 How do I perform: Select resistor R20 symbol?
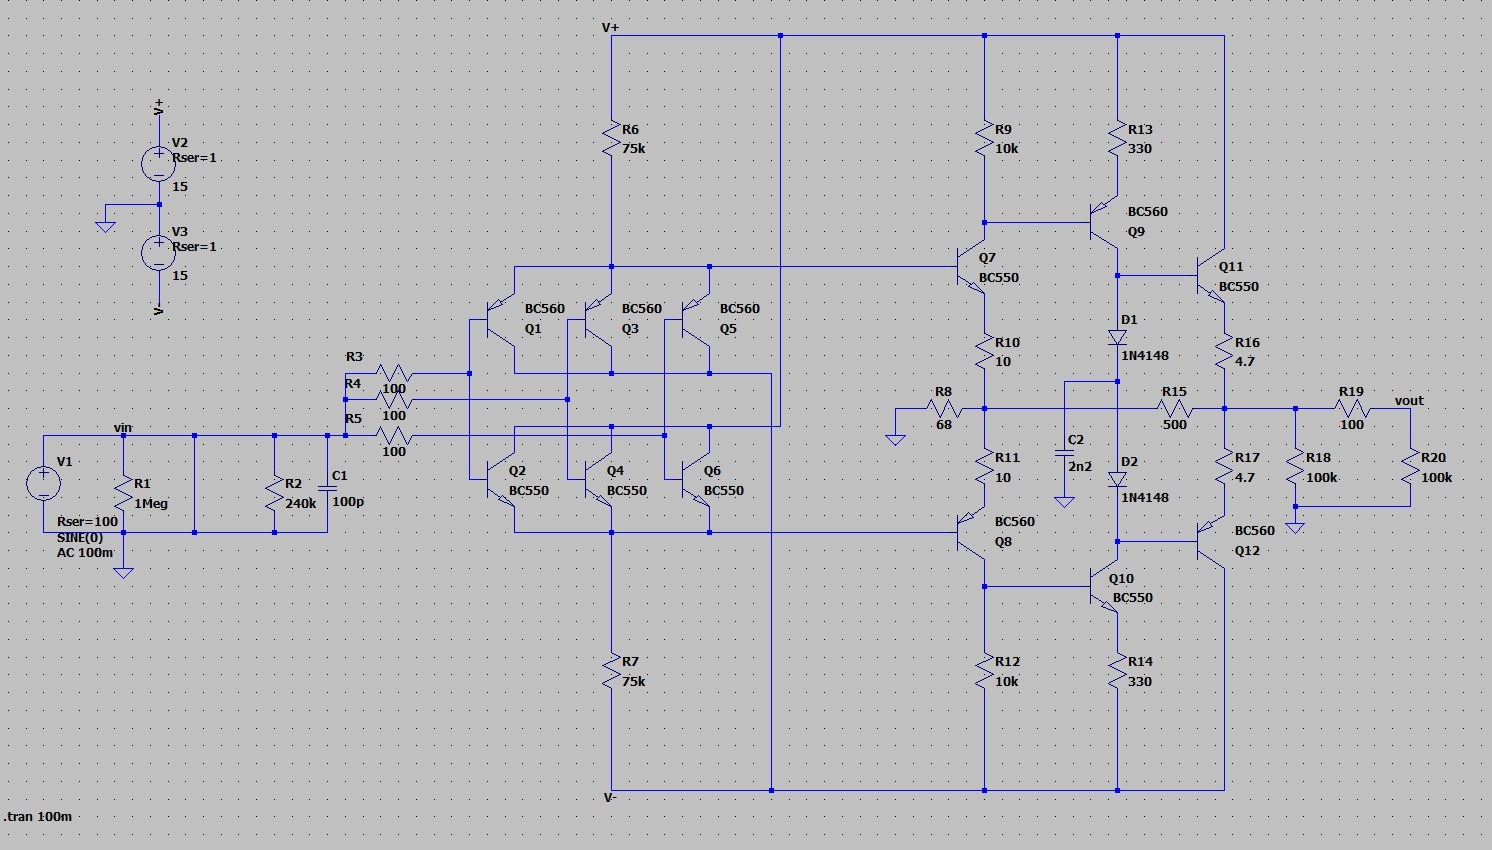click(1410, 468)
